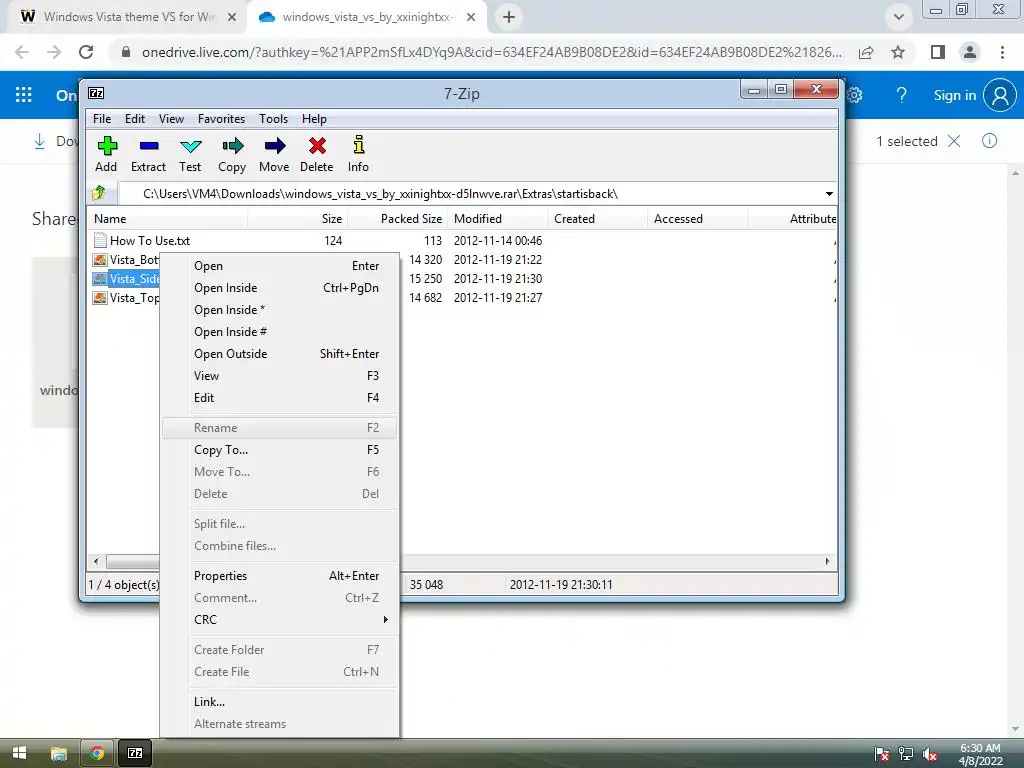Image resolution: width=1024 pixels, height=768 pixels.
Task: Reload the current page
Action: pyautogui.click(x=86, y=52)
